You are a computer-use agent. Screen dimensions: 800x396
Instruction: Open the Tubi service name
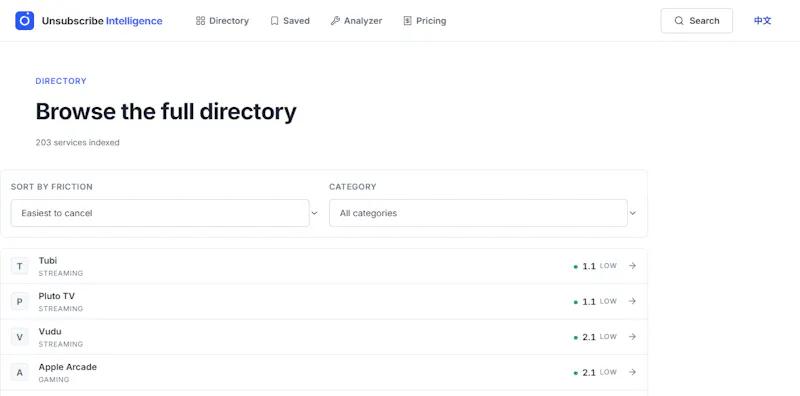point(48,261)
